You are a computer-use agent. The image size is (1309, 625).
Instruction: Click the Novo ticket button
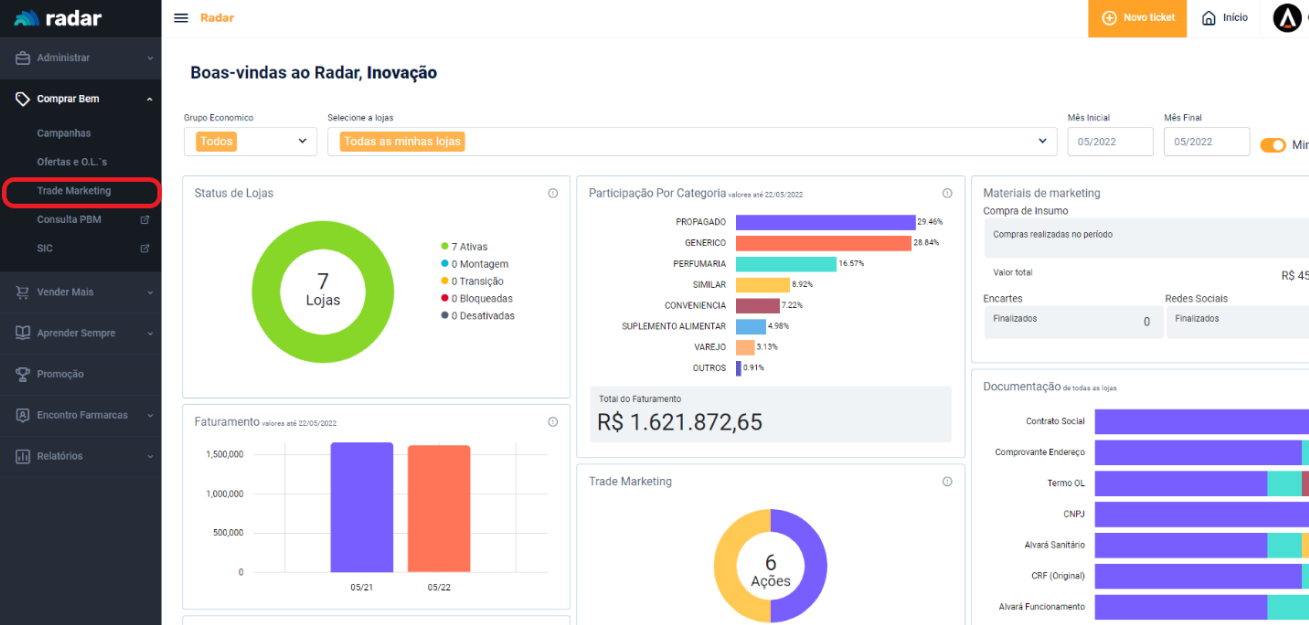pyautogui.click(x=1138, y=18)
